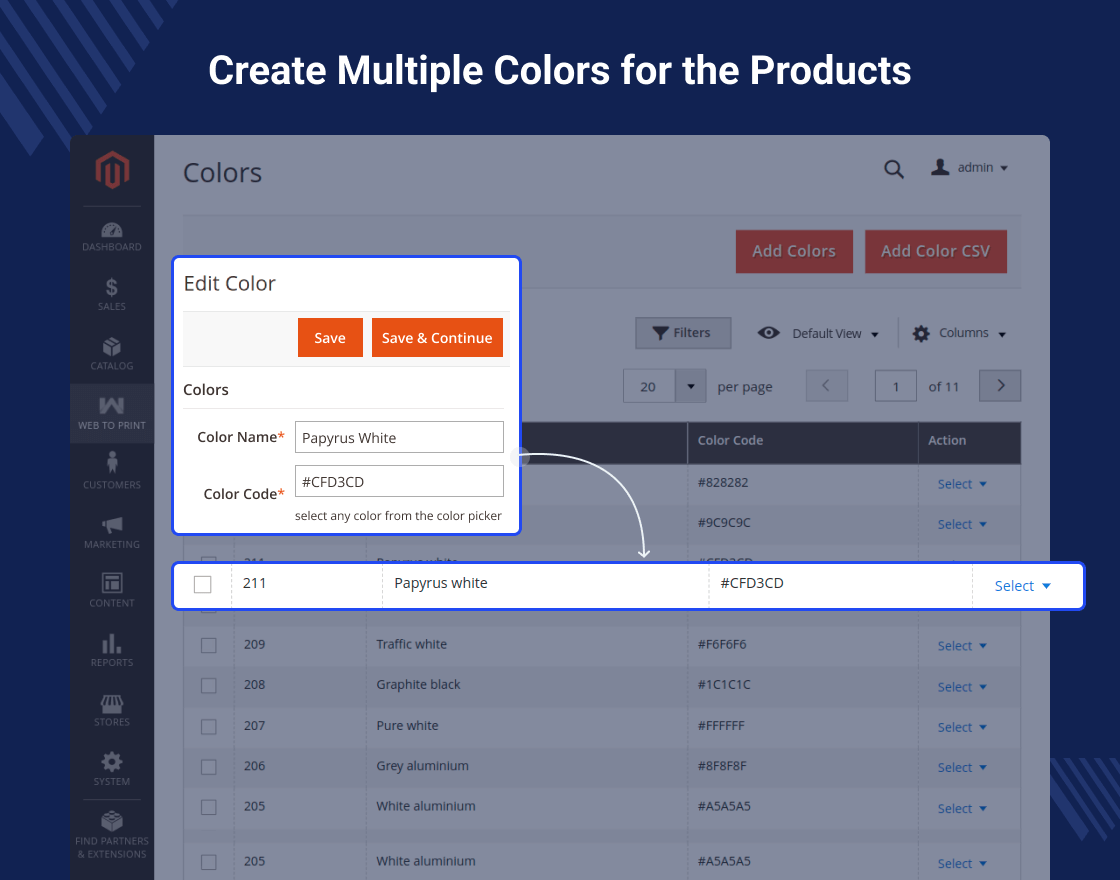Click the Color Name input field

(399, 437)
